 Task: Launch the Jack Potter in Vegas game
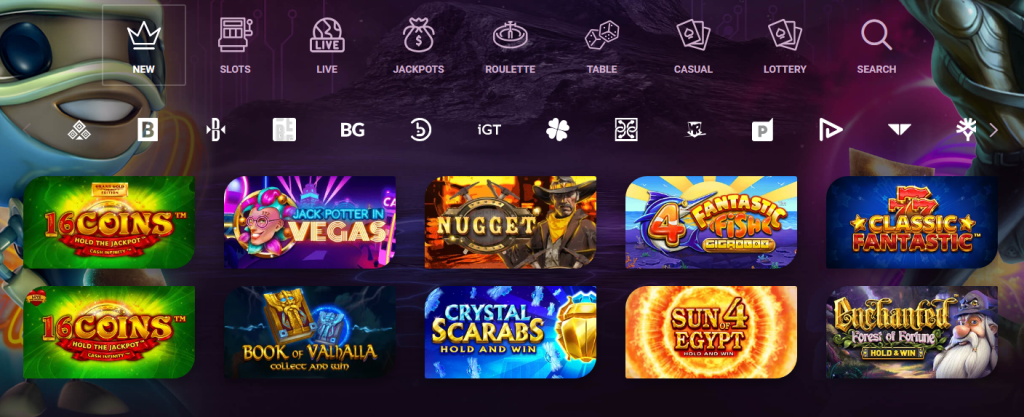click(310, 222)
